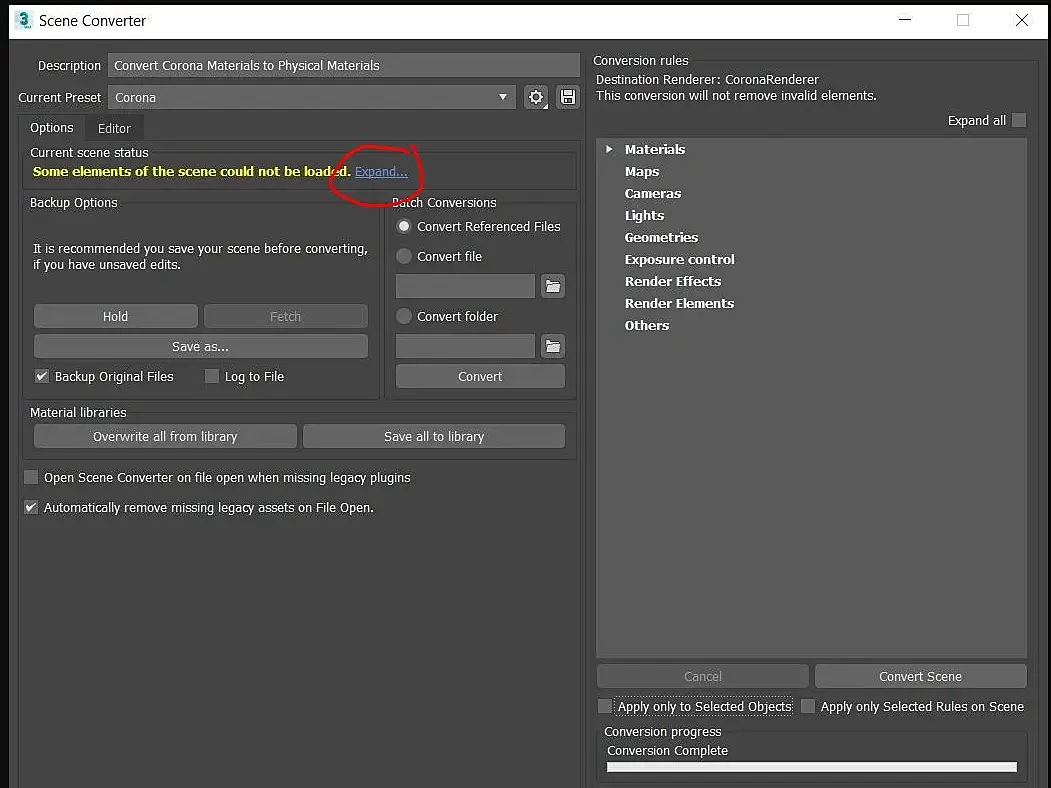Click the 3ds Max app icon in title bar

coord(23,20)
